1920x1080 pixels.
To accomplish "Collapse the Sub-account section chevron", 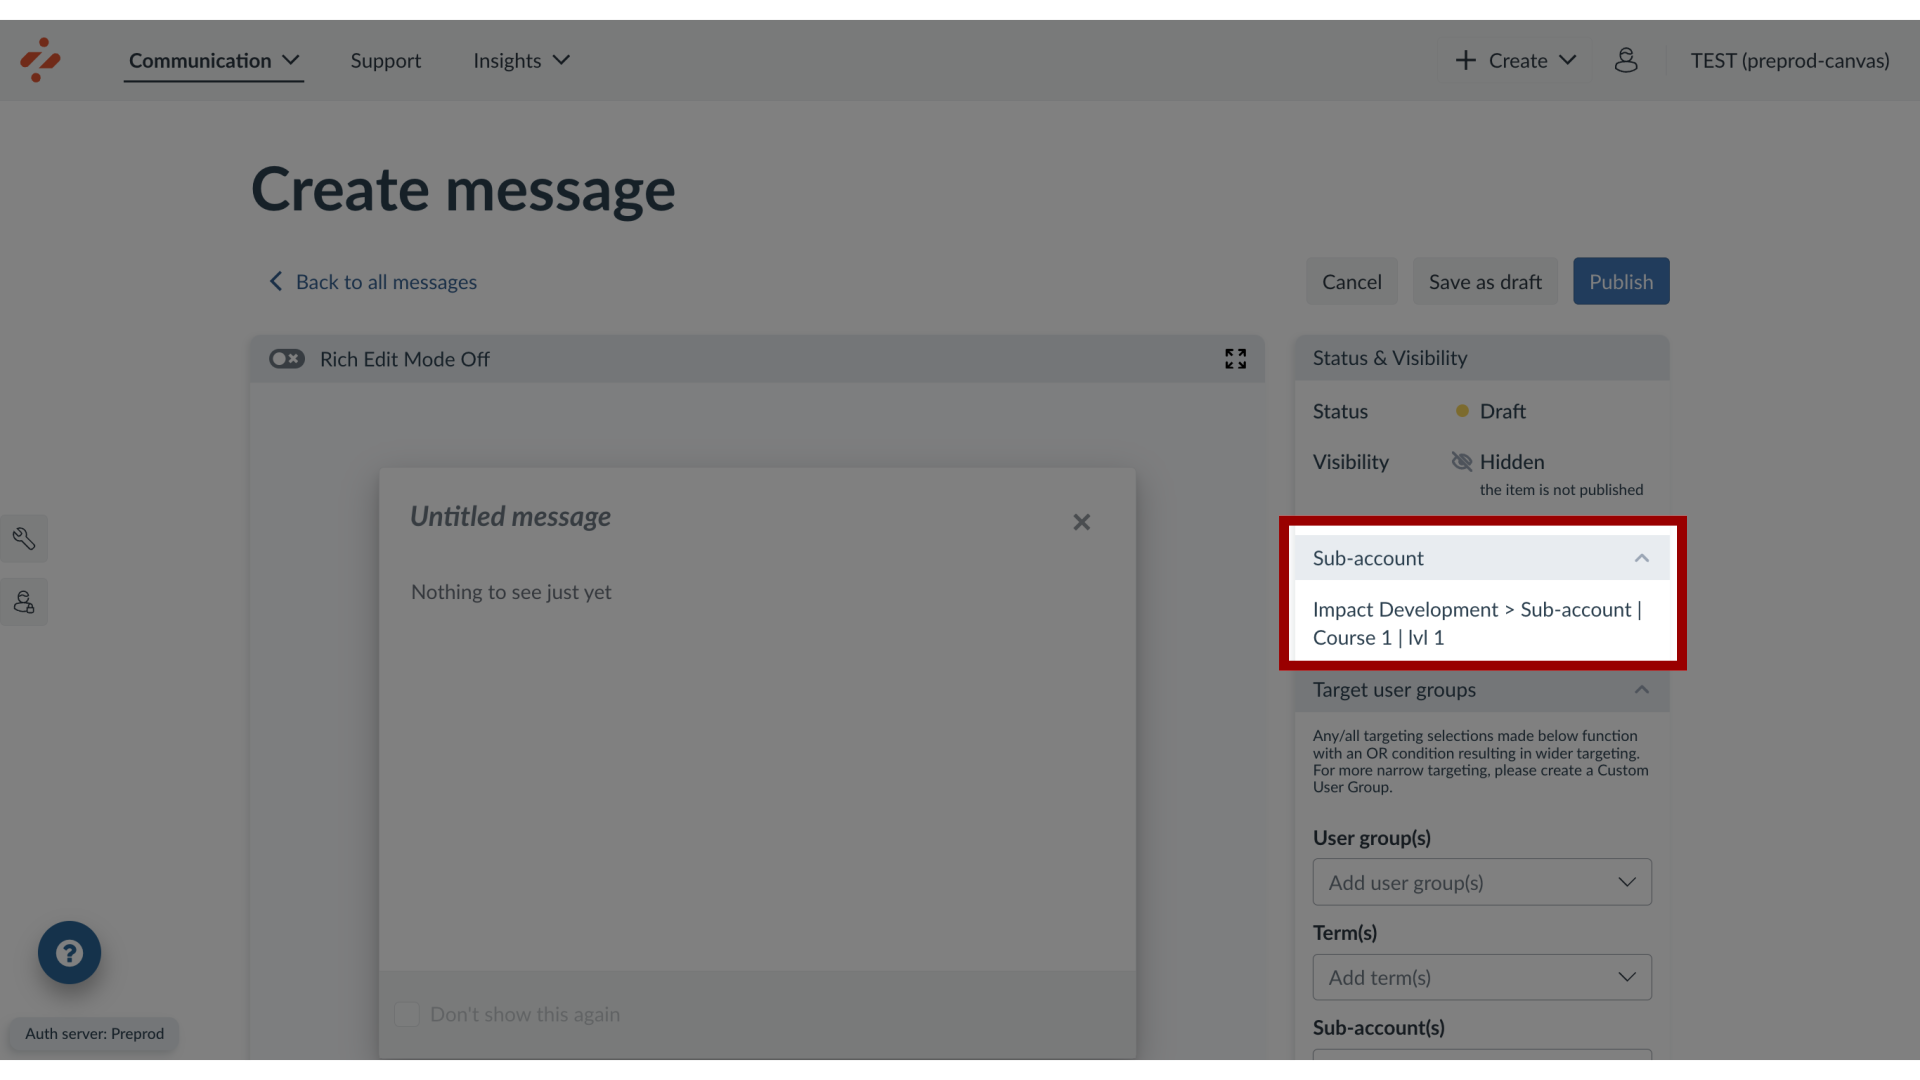I will [x=1642, y=555].
